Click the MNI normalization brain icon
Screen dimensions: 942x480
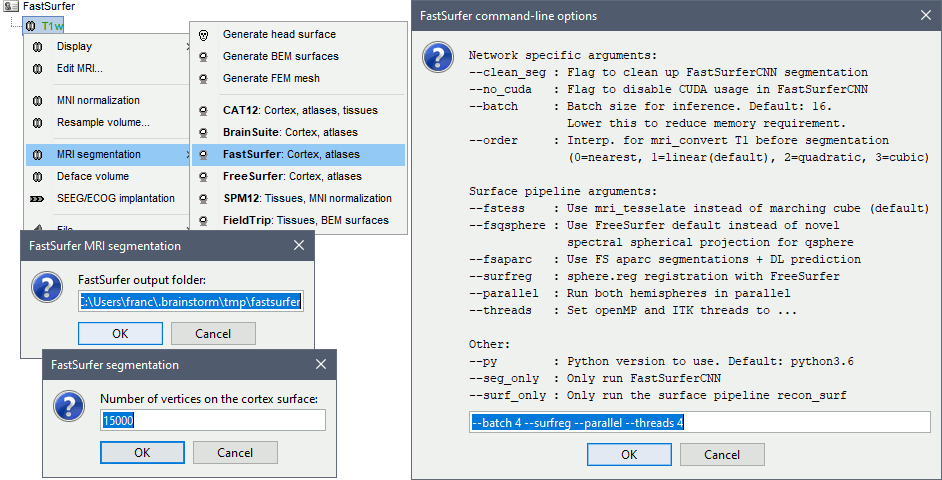tap(36, 100)
